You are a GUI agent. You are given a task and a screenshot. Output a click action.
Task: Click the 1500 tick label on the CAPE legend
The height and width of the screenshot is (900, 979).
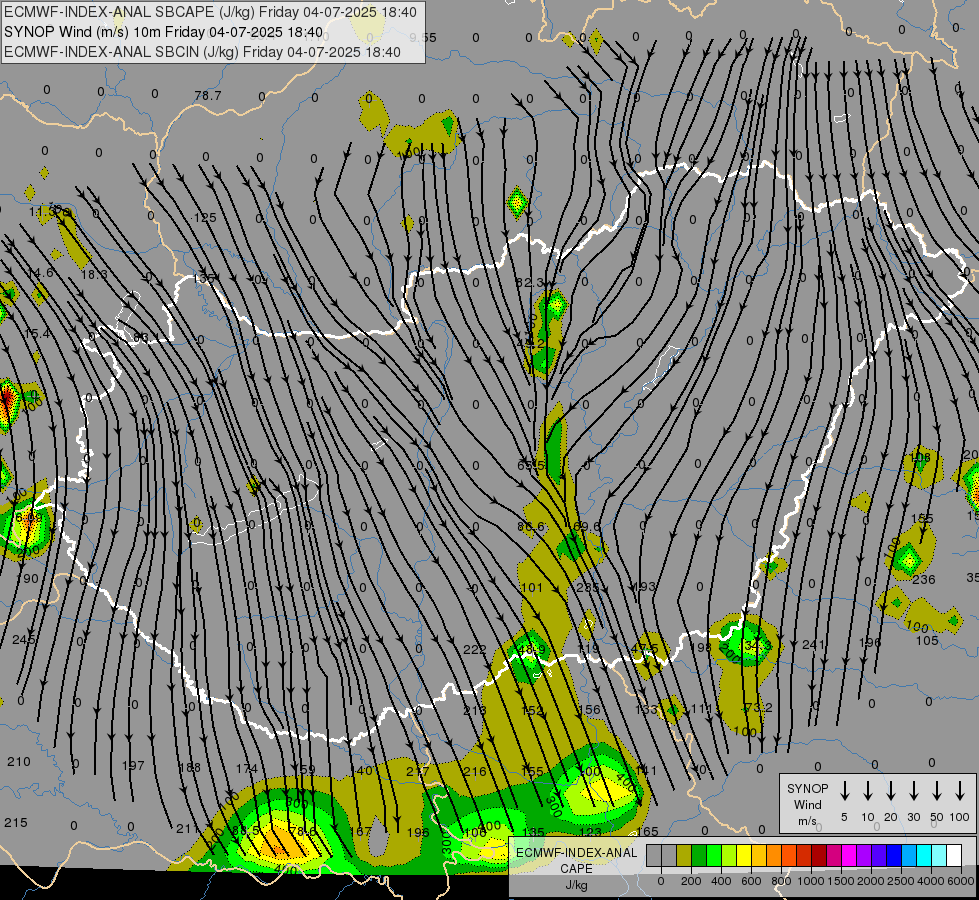pos(841,881)
